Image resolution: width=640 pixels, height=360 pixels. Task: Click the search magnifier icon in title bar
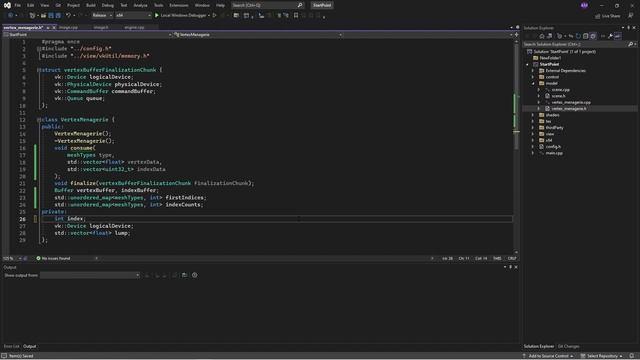point(300,5)
